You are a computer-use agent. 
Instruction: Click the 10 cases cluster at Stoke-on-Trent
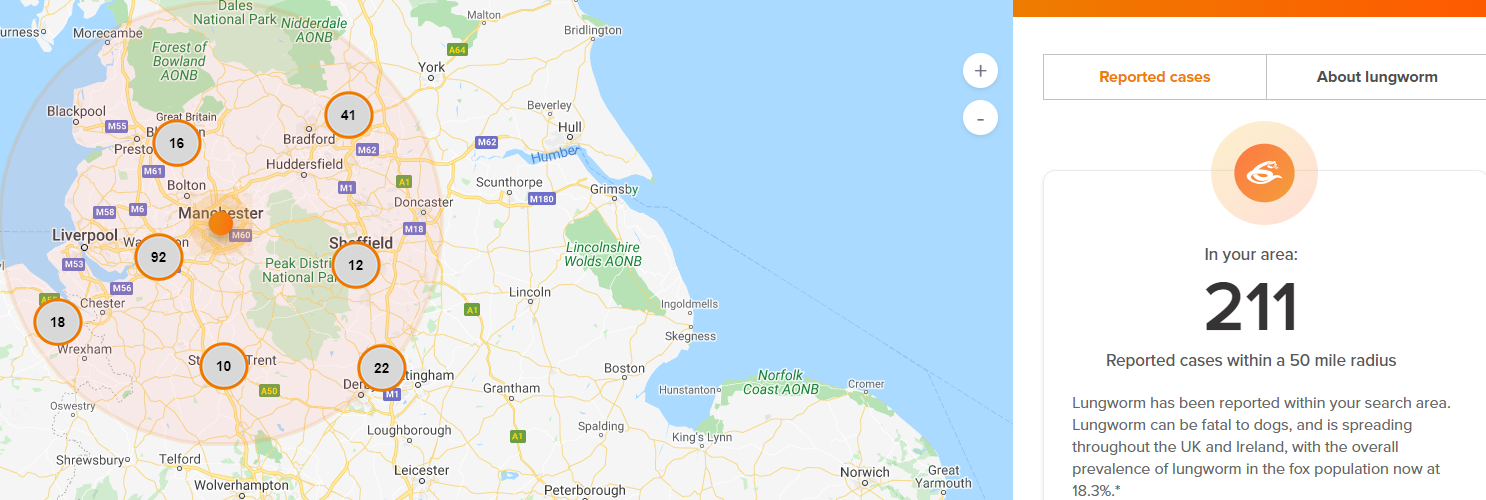point(224,366)
